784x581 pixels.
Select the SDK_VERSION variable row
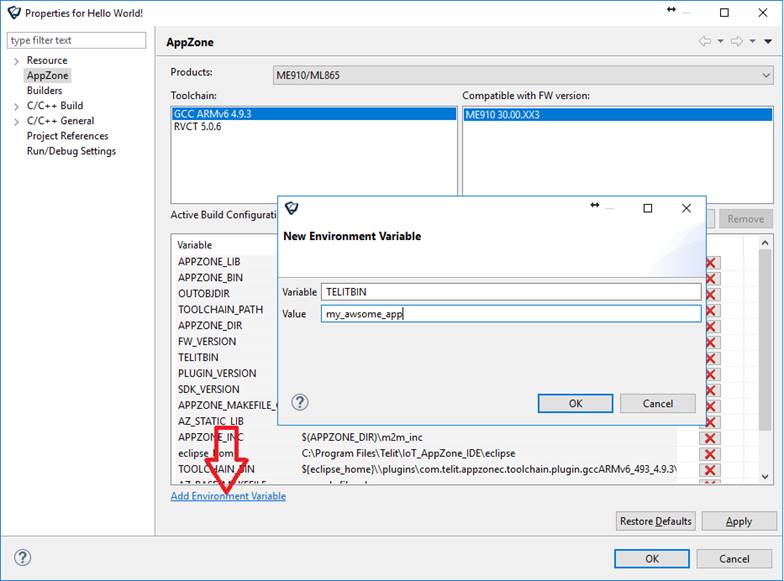click(208, 390)
